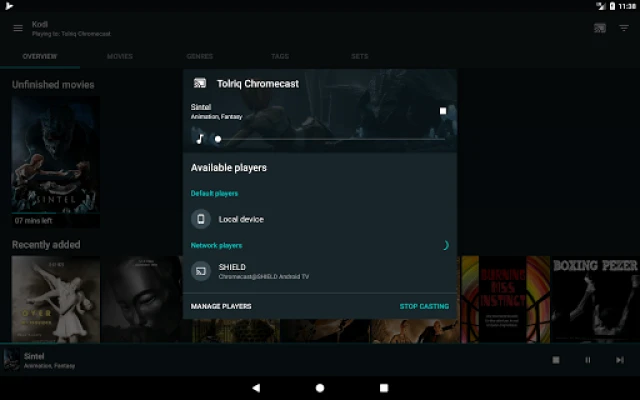Click Default players section label
The width and height of the screenshot is (640, 400).
pos(214,193)
